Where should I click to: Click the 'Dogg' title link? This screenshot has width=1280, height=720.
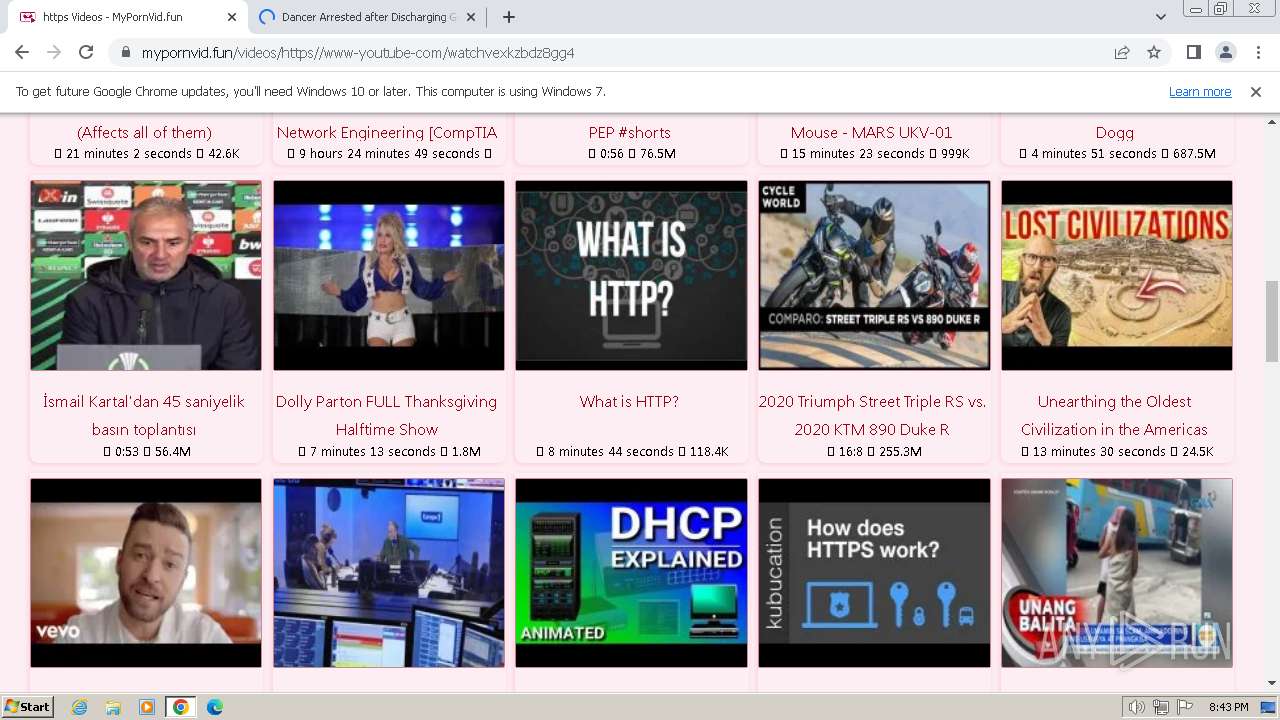pos(1115,133)
